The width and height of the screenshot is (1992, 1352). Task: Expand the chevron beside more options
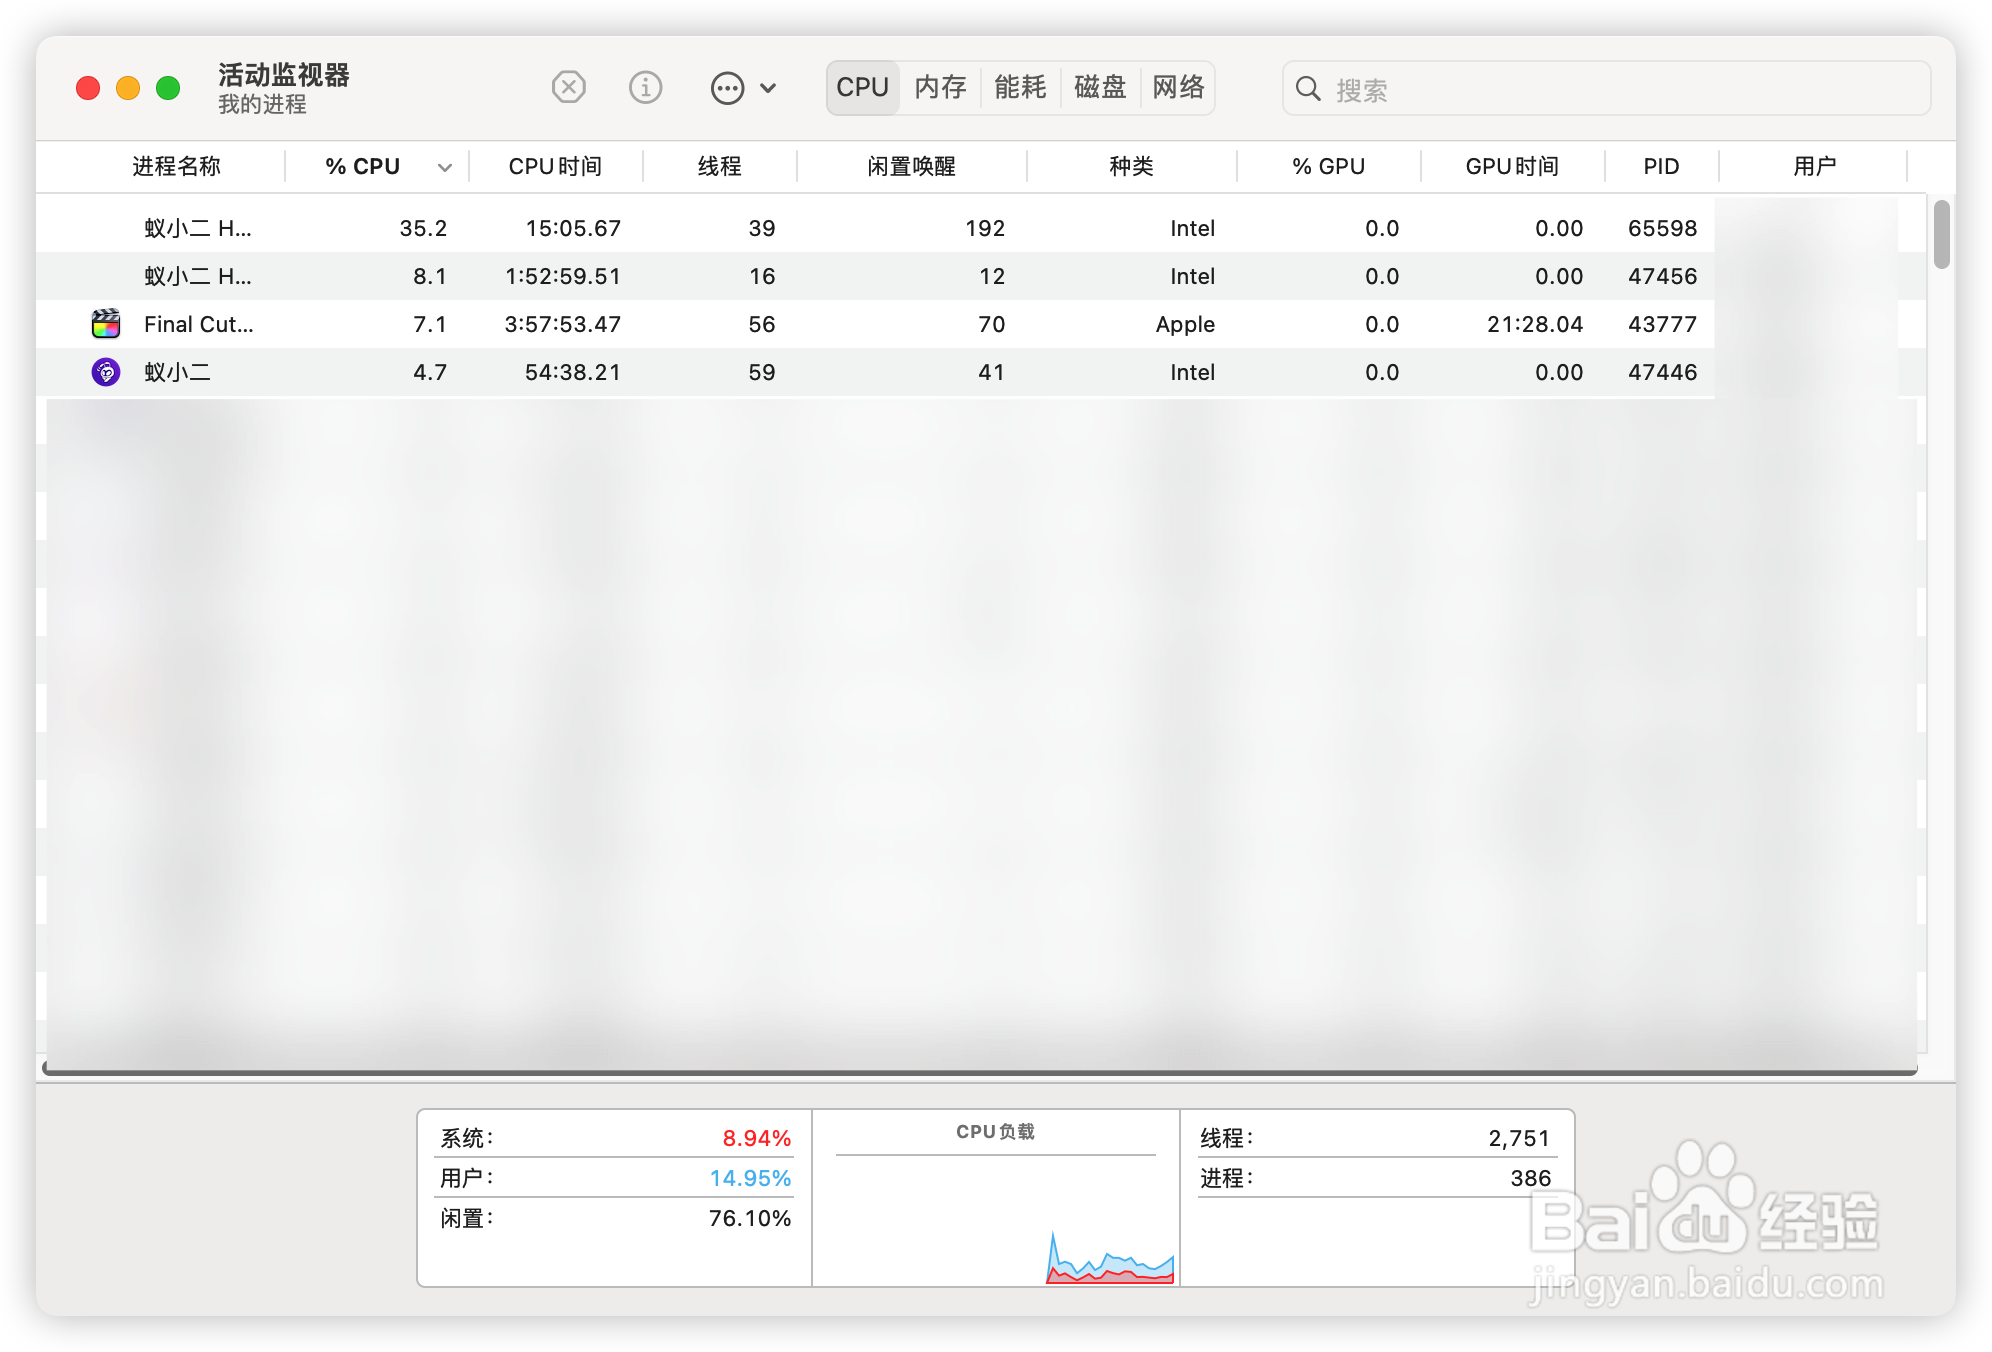tap(768, 88)
